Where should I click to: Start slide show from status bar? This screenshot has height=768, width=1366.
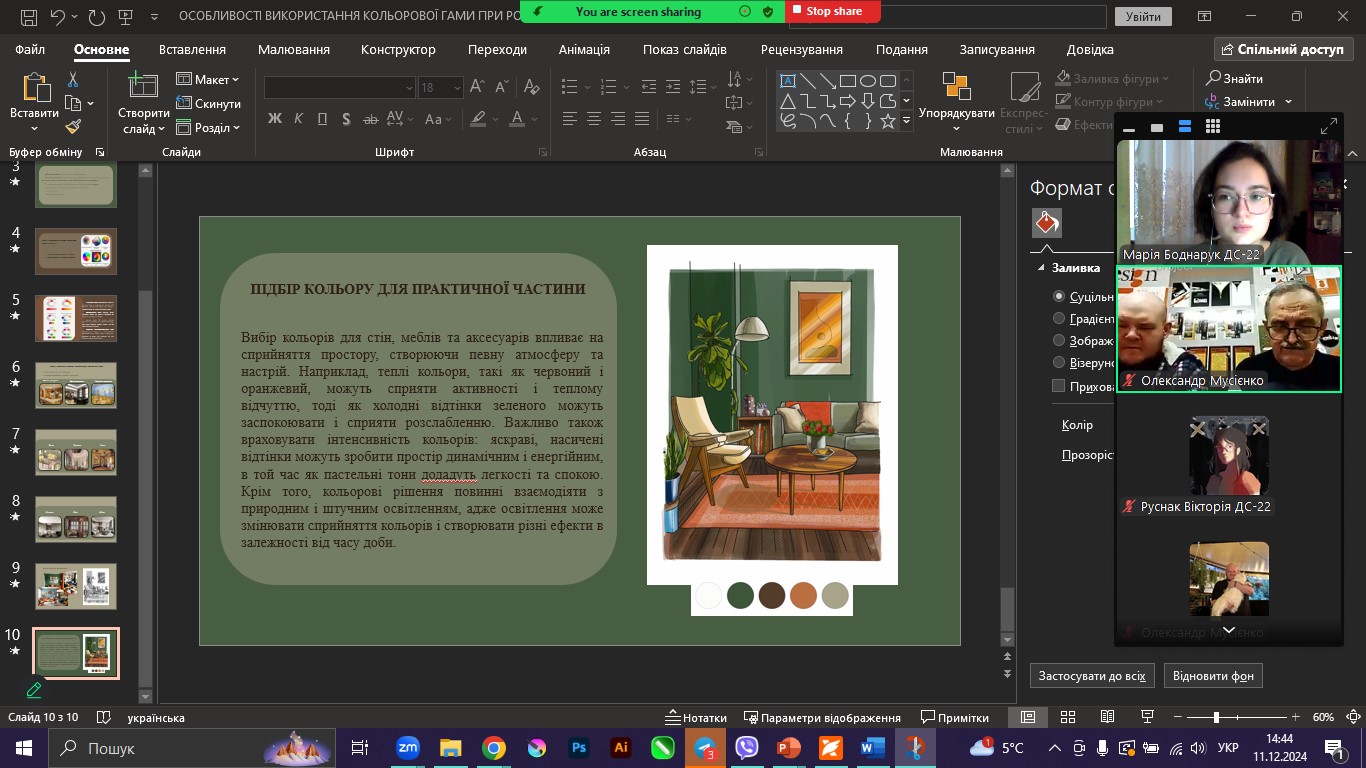tap(1147, 717)
